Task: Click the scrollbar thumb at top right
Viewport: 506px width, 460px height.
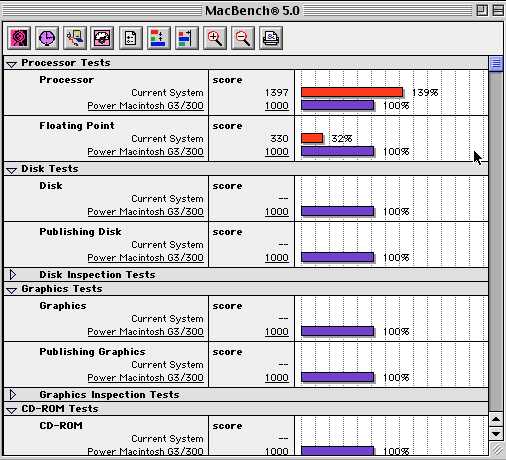Action: point(496,63)
